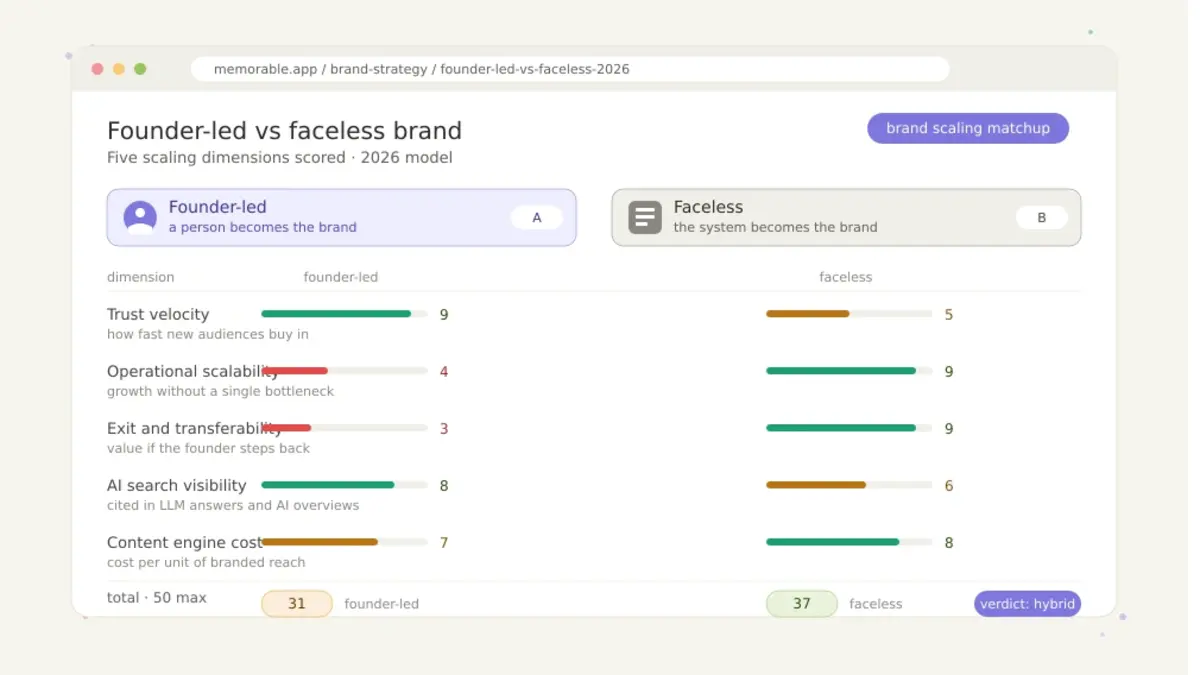
Task: Click the AI search visibility label
Action: coord(177,485)
